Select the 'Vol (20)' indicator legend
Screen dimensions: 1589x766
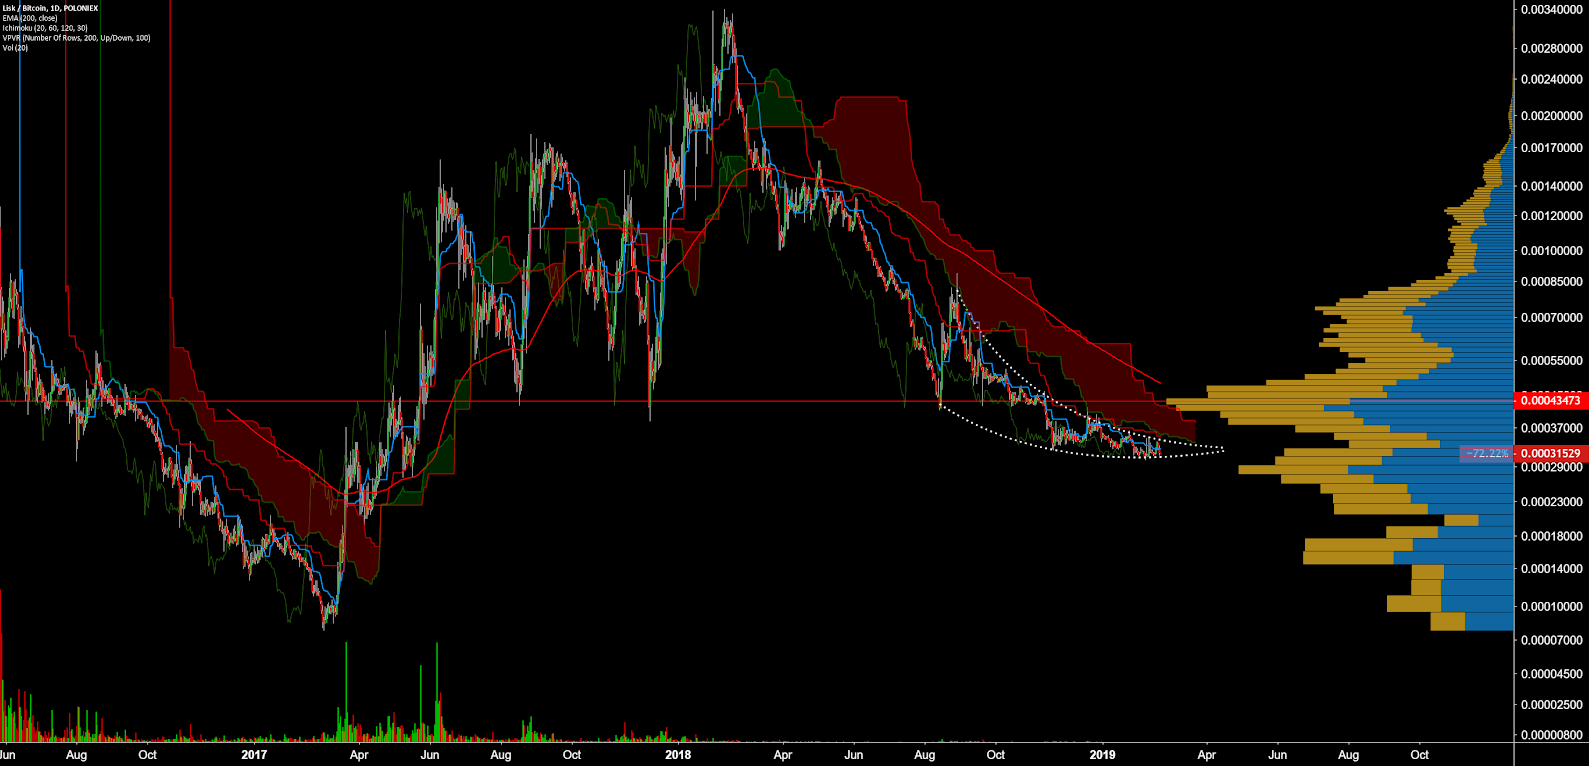tap(15, 48)
